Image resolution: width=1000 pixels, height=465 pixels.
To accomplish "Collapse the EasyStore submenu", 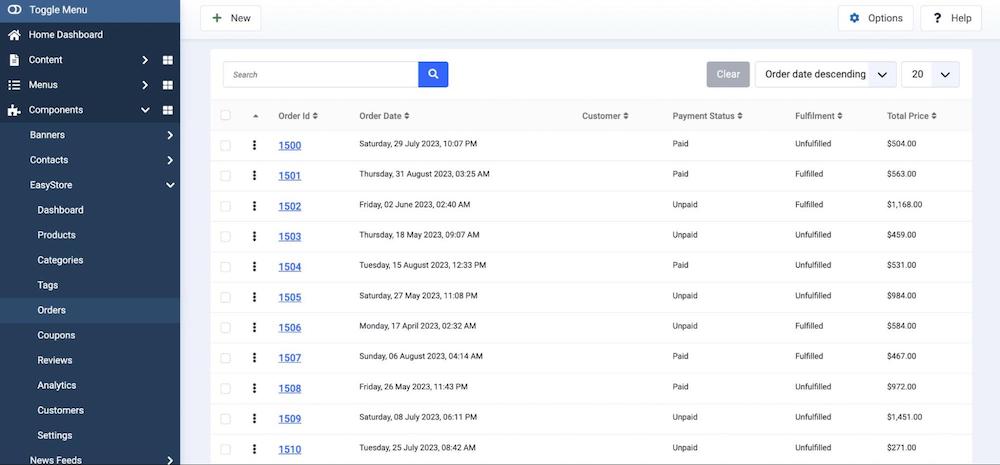I will click(170, 185).
